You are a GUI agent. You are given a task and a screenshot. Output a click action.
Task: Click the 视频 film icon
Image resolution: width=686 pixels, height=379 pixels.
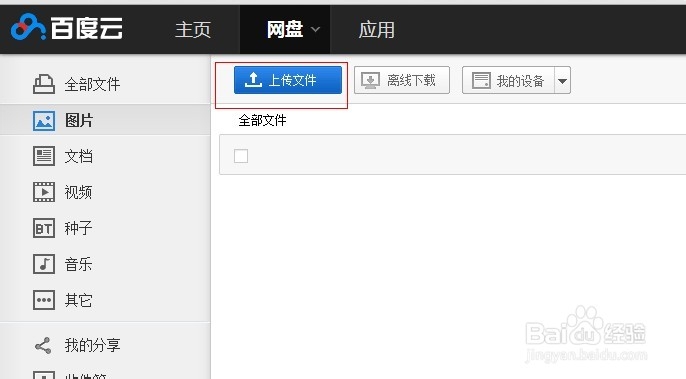(44, 192)
